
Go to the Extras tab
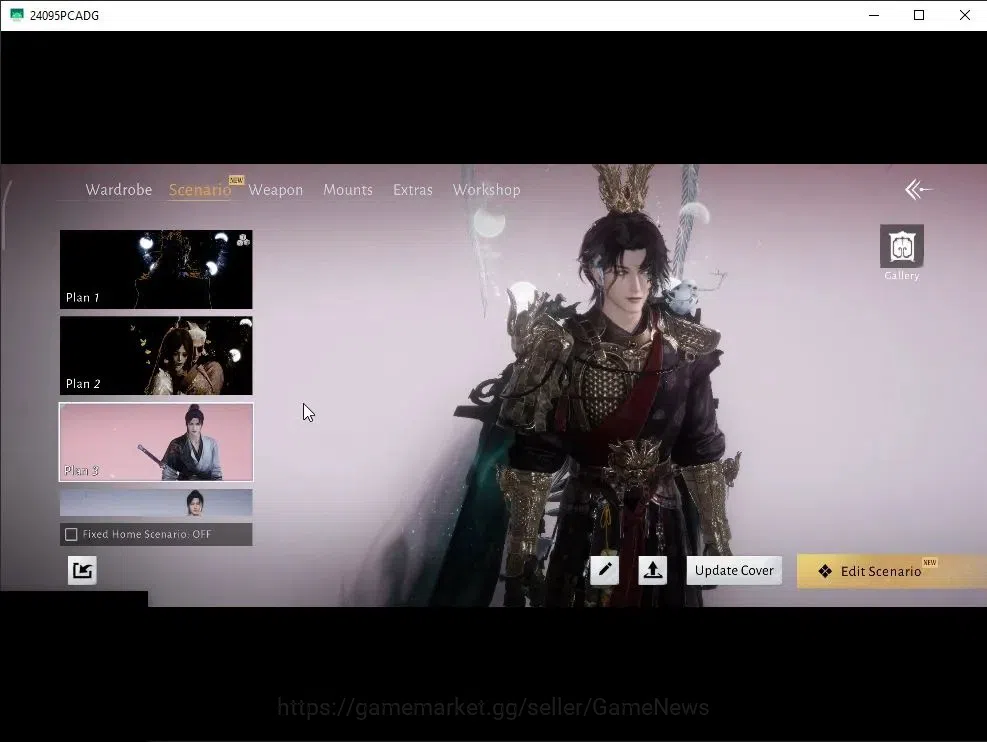pos(413,189)
